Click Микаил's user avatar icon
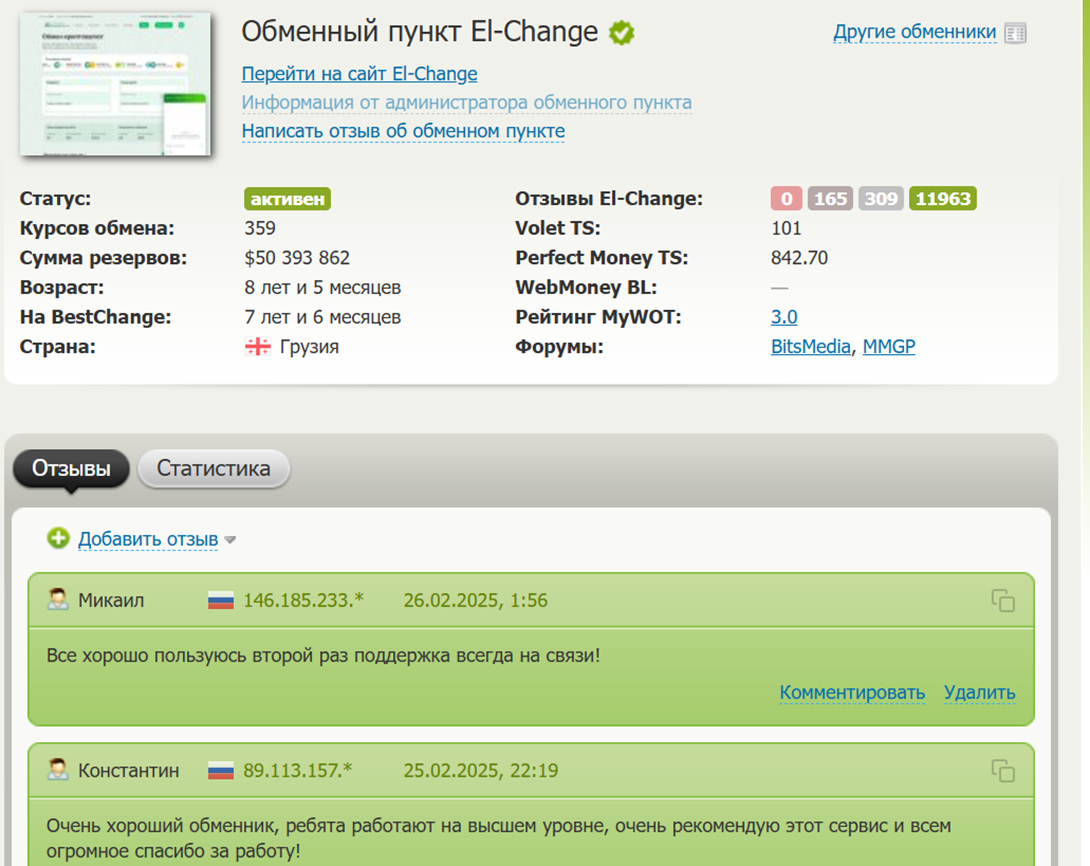Screen dimensions: 1090x866 pyautogui.click(x=58, y=599)
